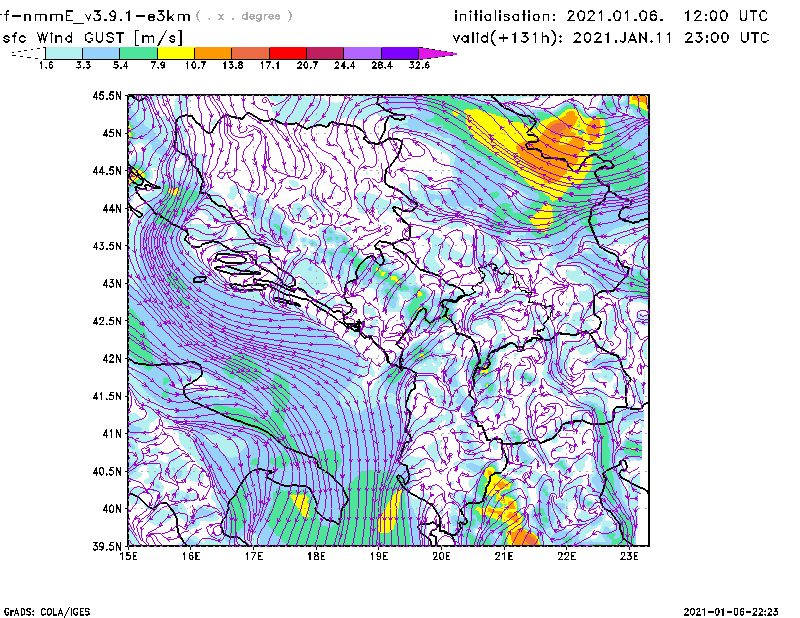Click the "18E" longitude label
The height and width of the screenshot is (618, 800).
[316, 556]
